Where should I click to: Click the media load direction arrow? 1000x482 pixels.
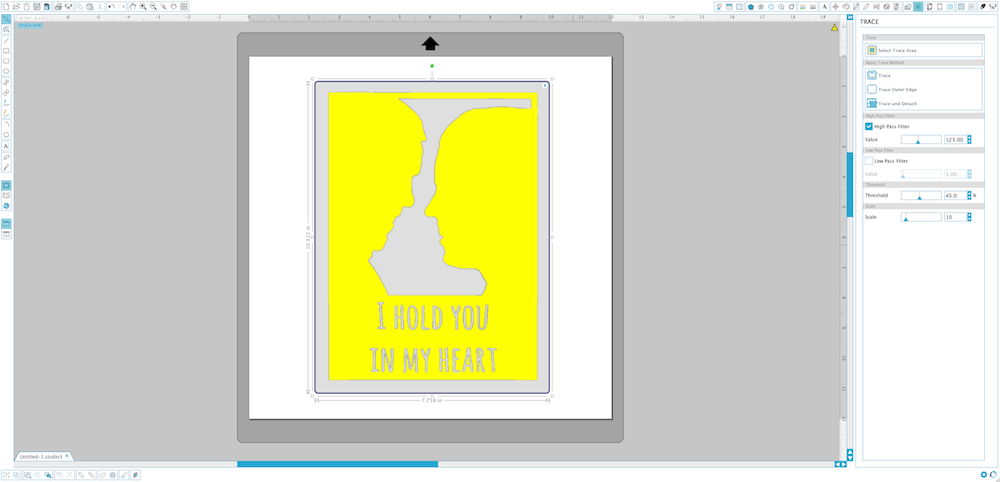[430, 43]
